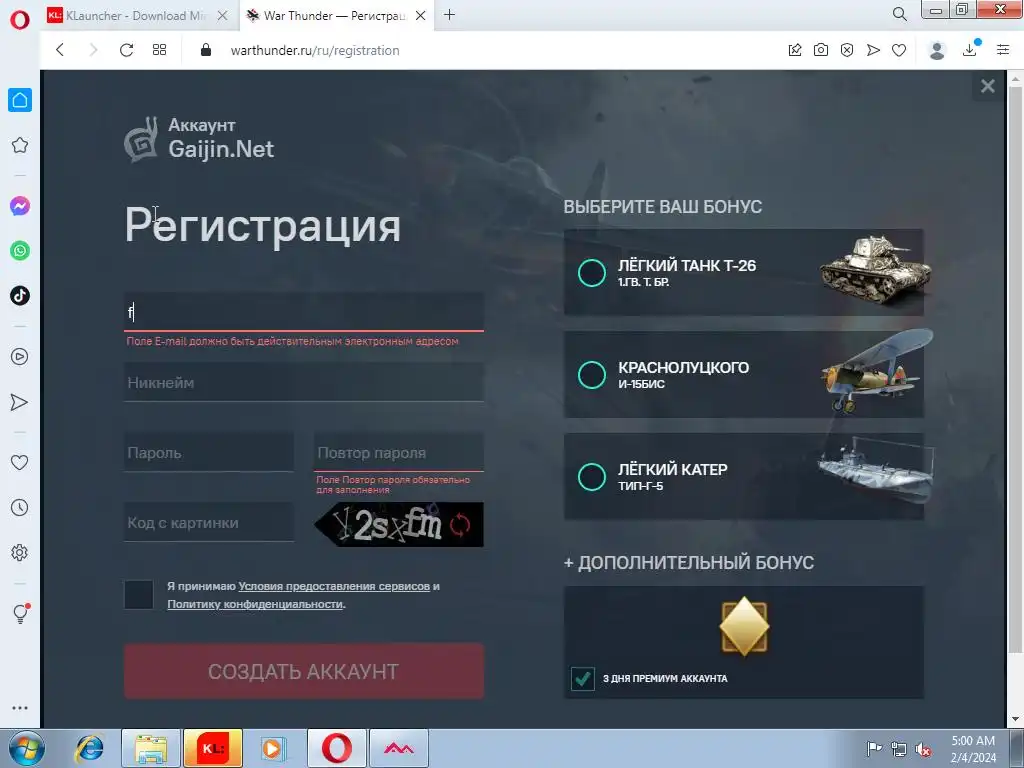Open Bookmarks star in sidebar
This screenshot has height=768, width=1024.
20,145
